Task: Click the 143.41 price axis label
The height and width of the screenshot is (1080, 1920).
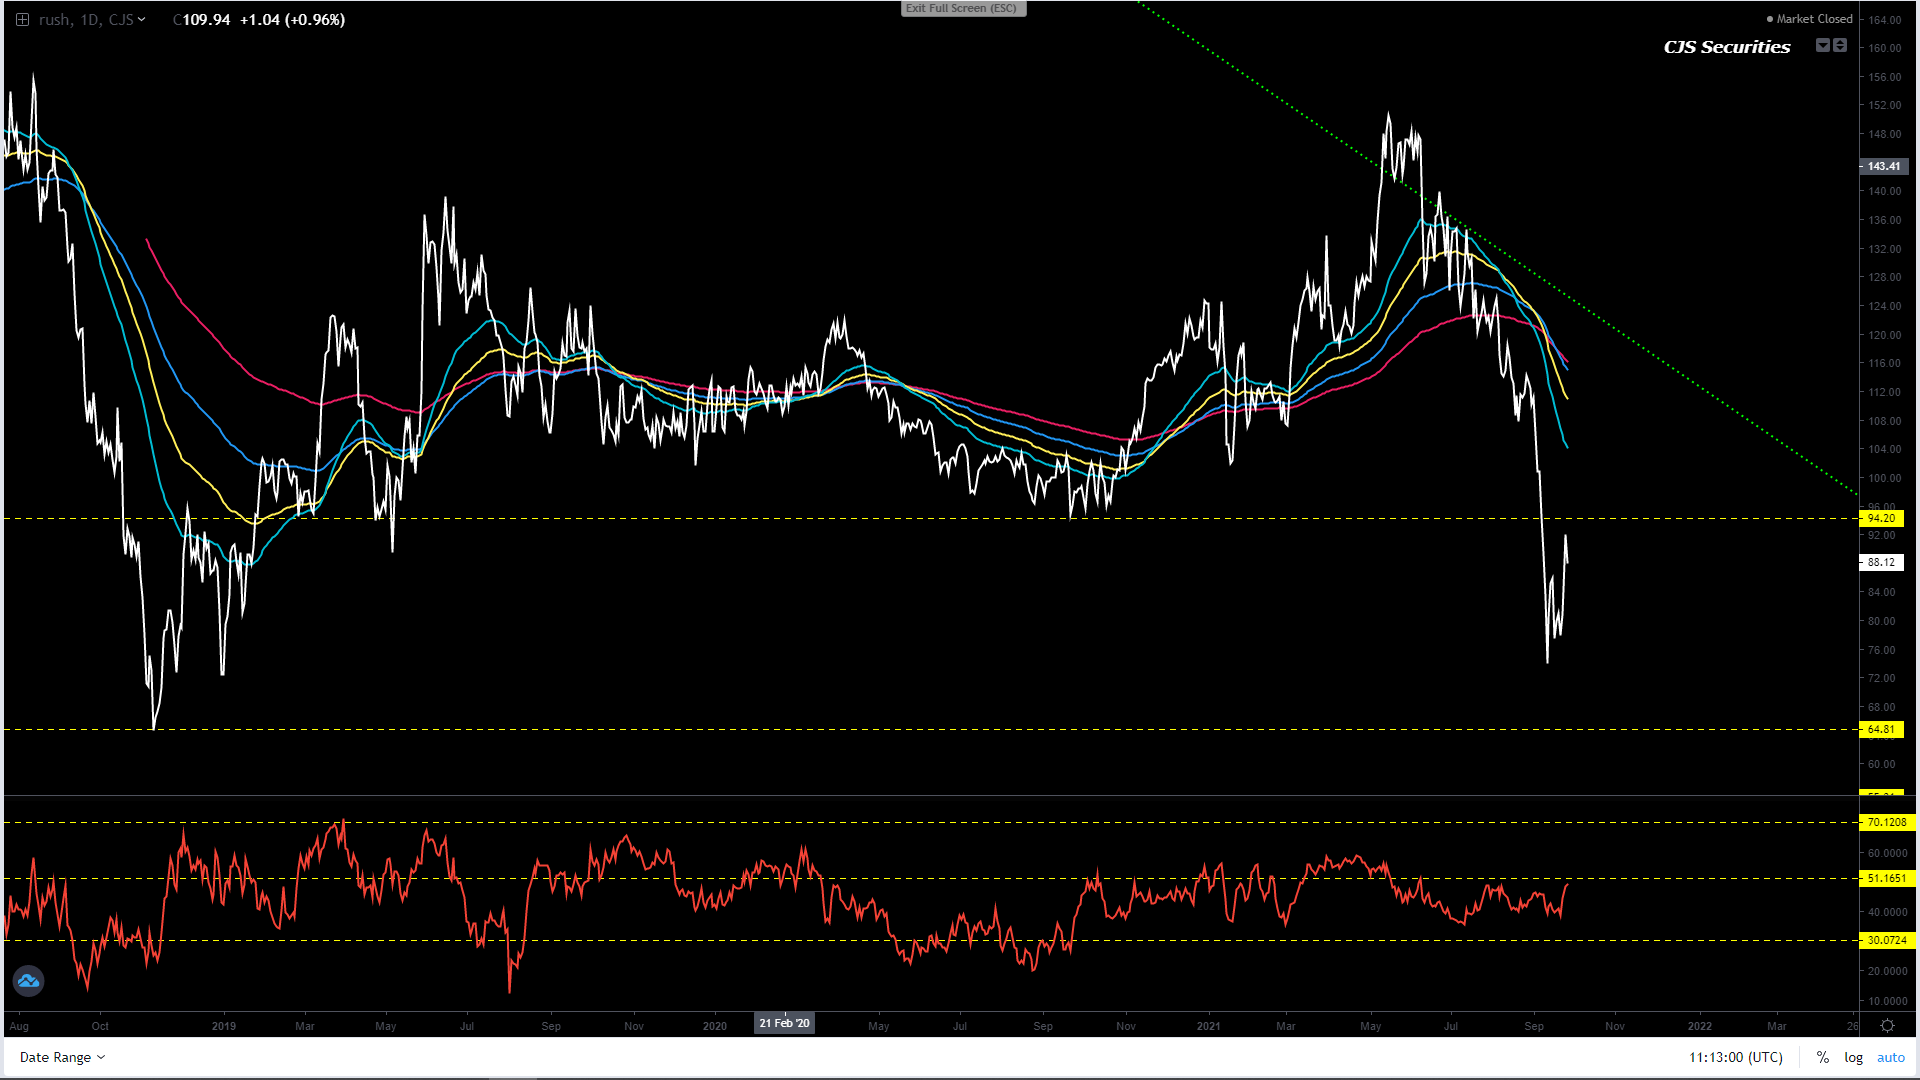Action: (1883, 166)
